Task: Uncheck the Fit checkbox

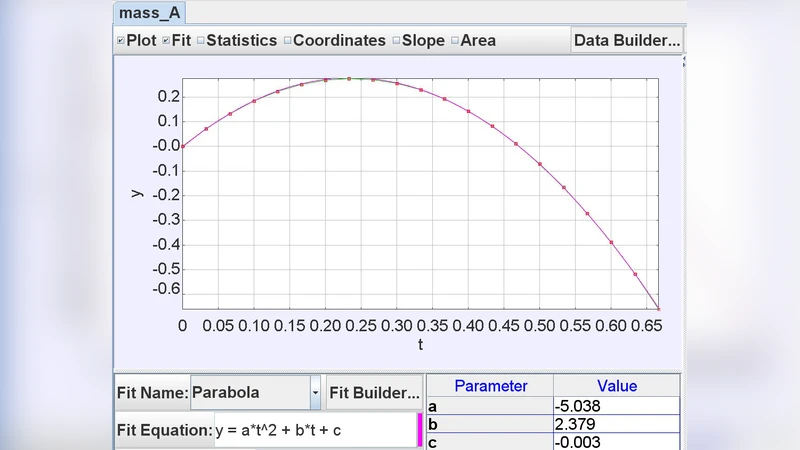Action: coord(166,41)
